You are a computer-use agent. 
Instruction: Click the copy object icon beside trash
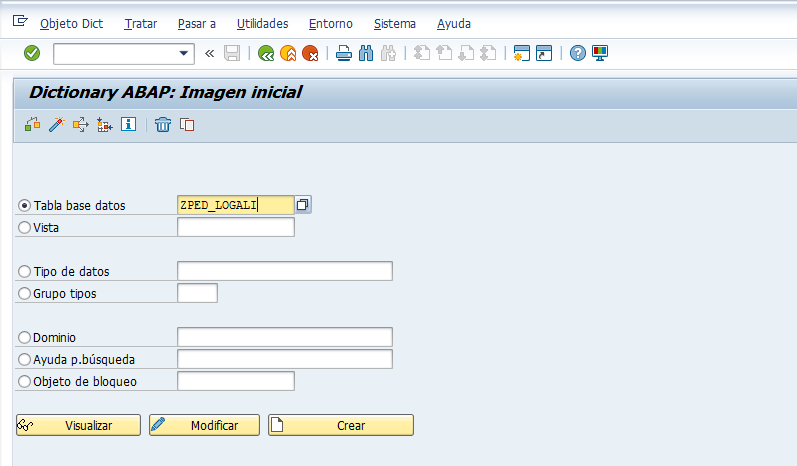[187, 125]
